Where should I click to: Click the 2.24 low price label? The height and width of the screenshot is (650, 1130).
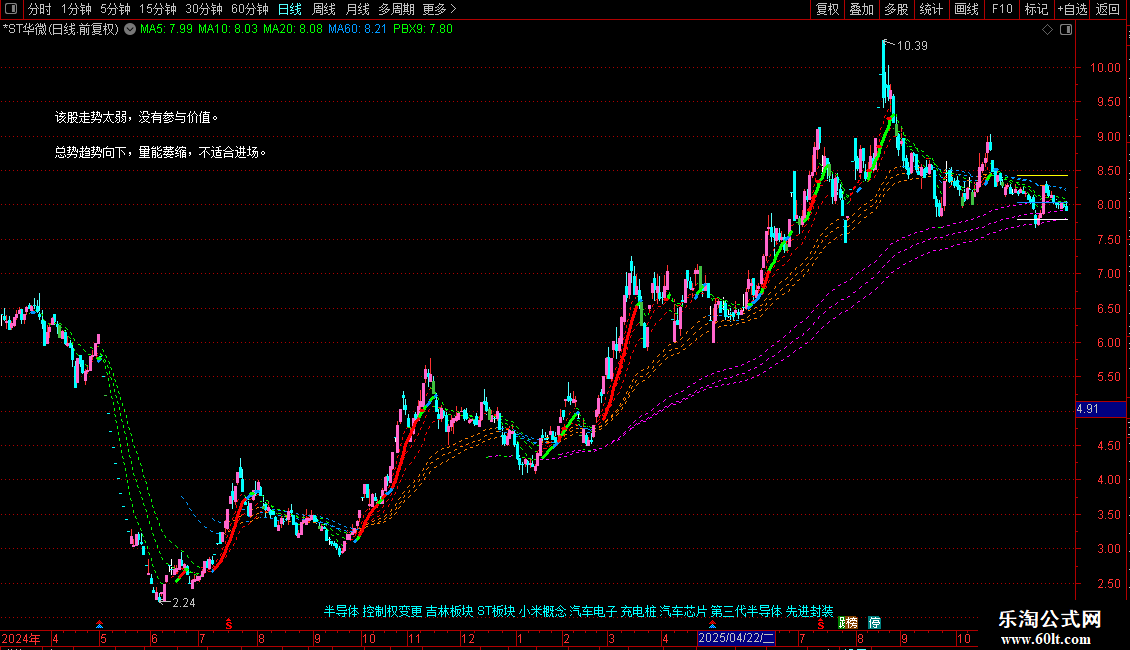coord(184,602)
